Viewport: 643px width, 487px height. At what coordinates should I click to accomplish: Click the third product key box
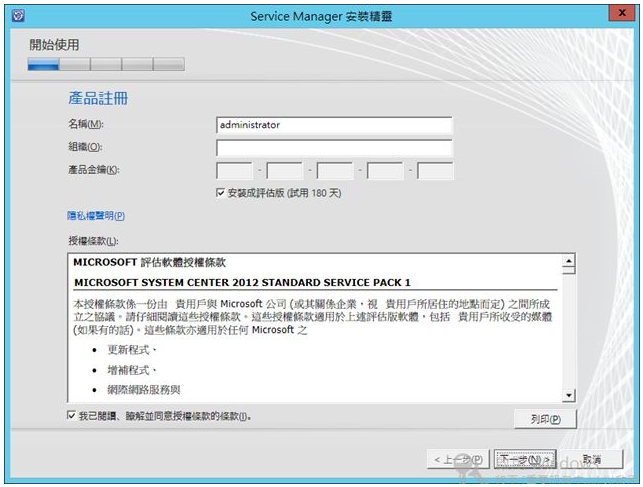[335, 171]
